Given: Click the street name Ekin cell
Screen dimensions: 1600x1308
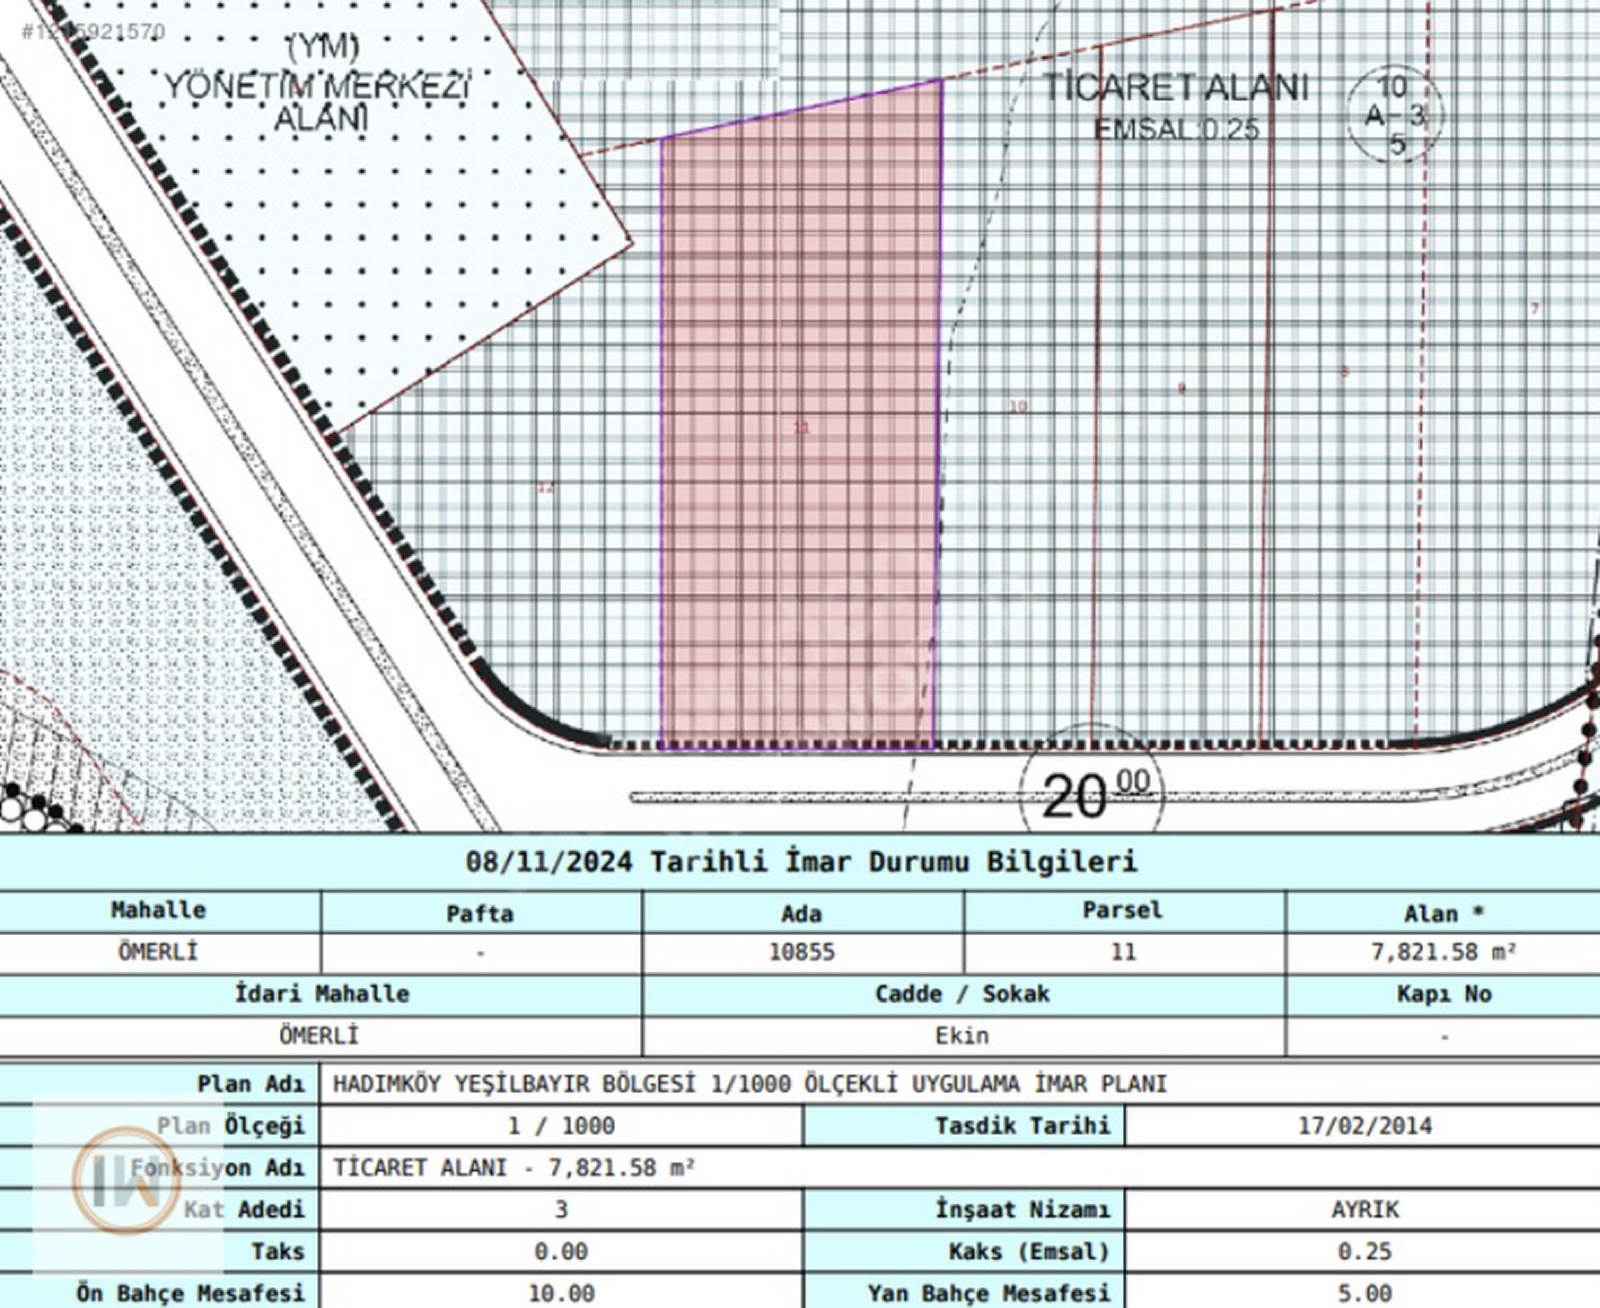Looking at the screenshot, I should click(x=962, y=1036).
